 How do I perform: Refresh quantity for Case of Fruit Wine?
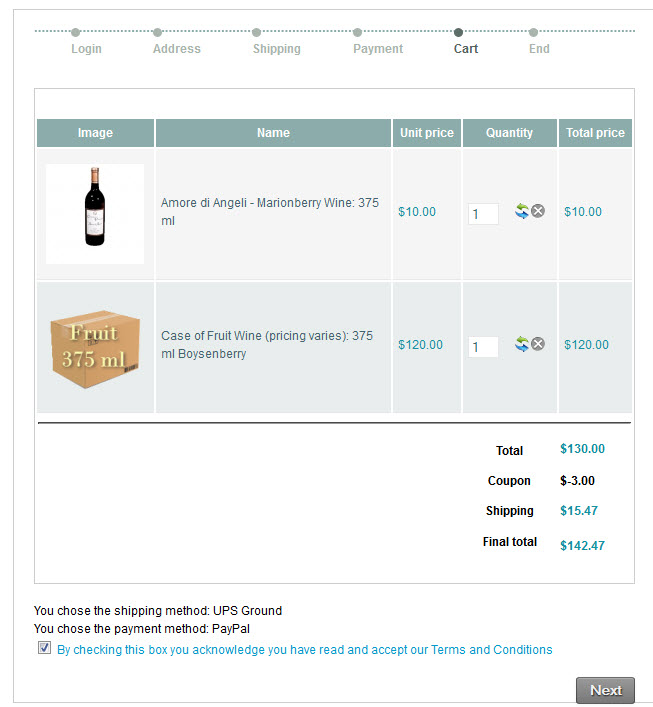pyautogui.click(x=521, y=344)
